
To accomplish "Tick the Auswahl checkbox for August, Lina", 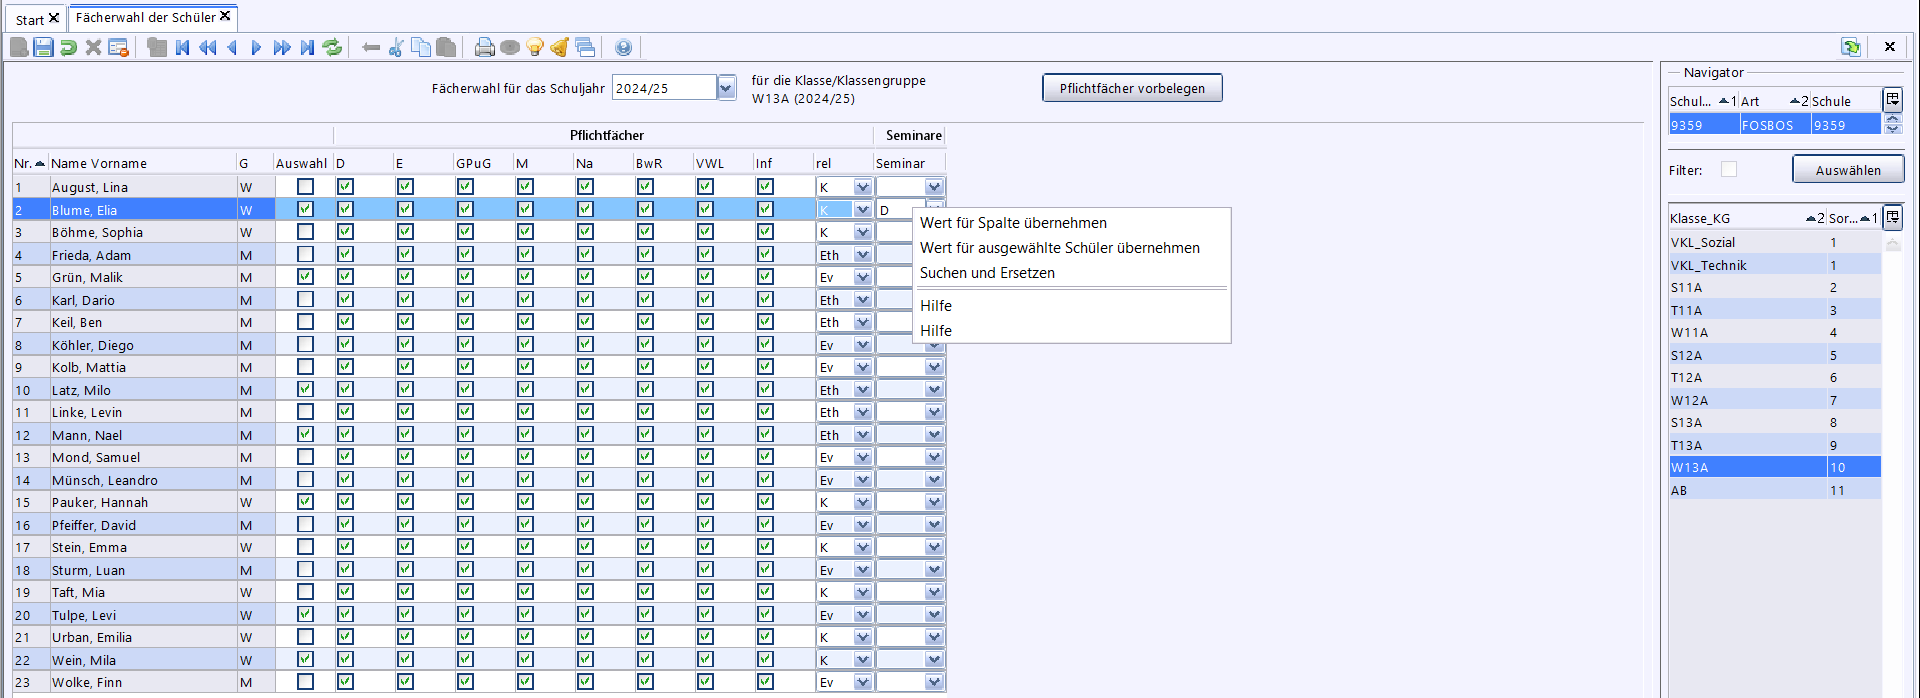I will coord(305,187).
